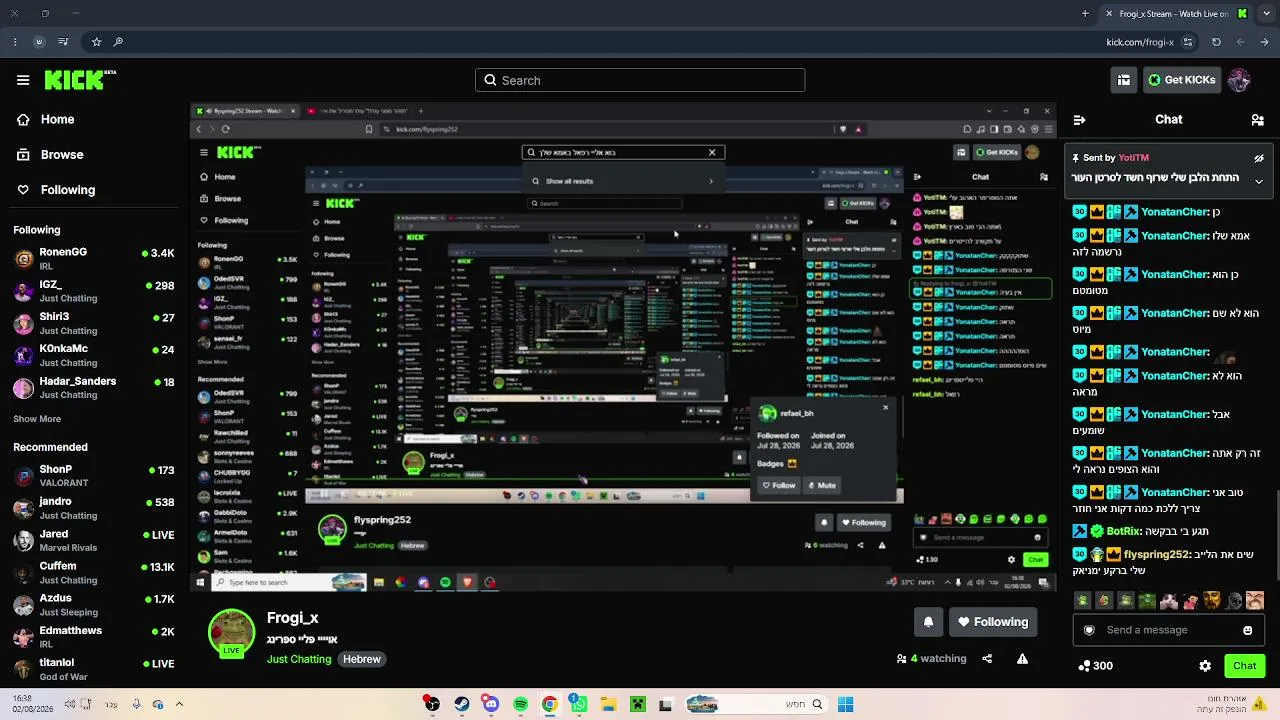Open WhatsApp from the taskbar
The image size is (1280, 720).
(578, 704)
